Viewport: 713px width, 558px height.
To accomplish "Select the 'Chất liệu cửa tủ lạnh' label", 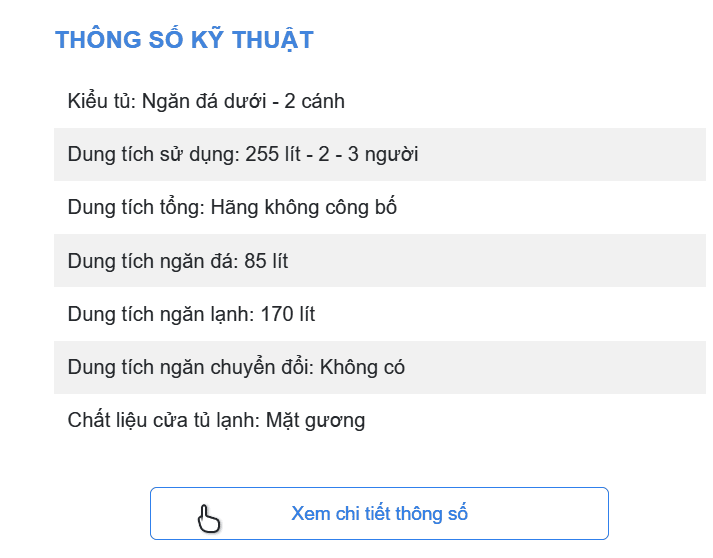I will coord(163,420).
